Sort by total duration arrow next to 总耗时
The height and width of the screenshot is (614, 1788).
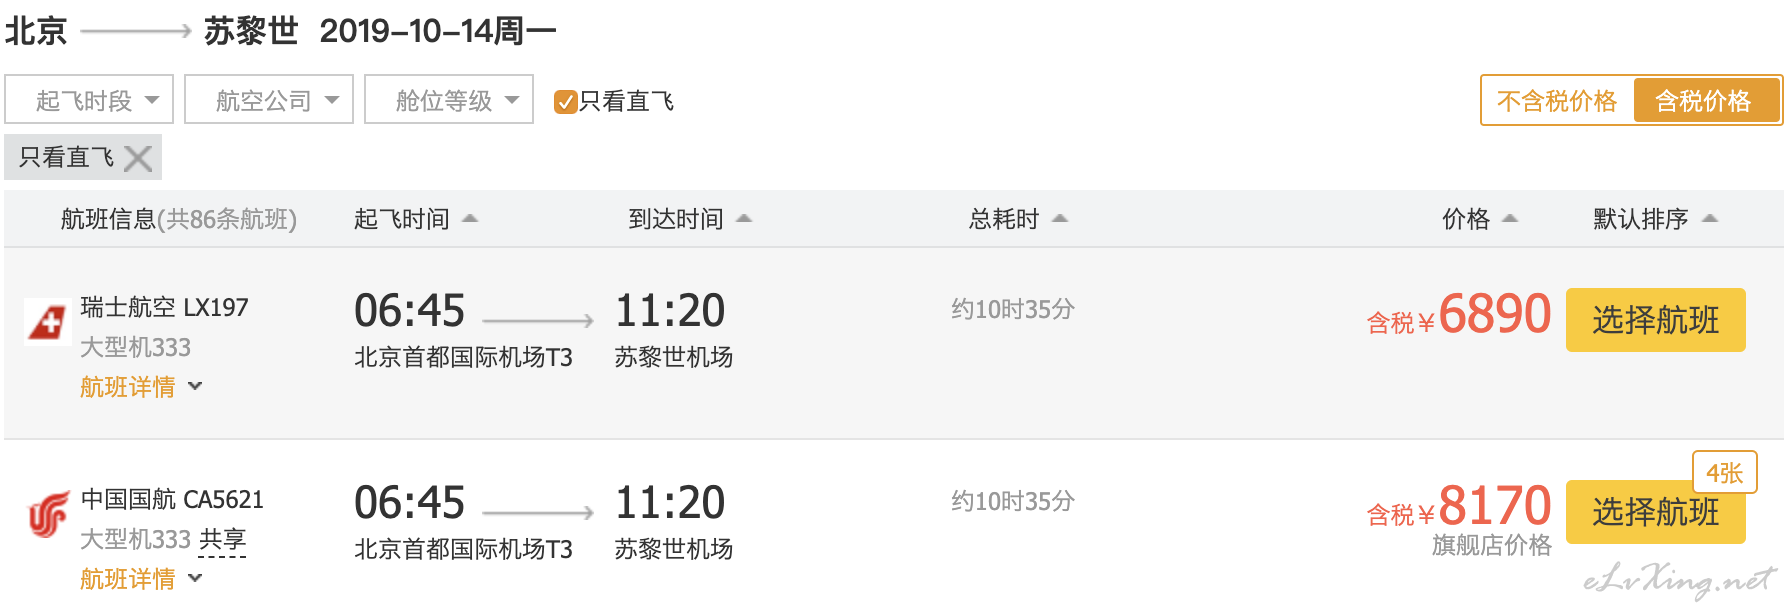click(x=1060, y=218)
